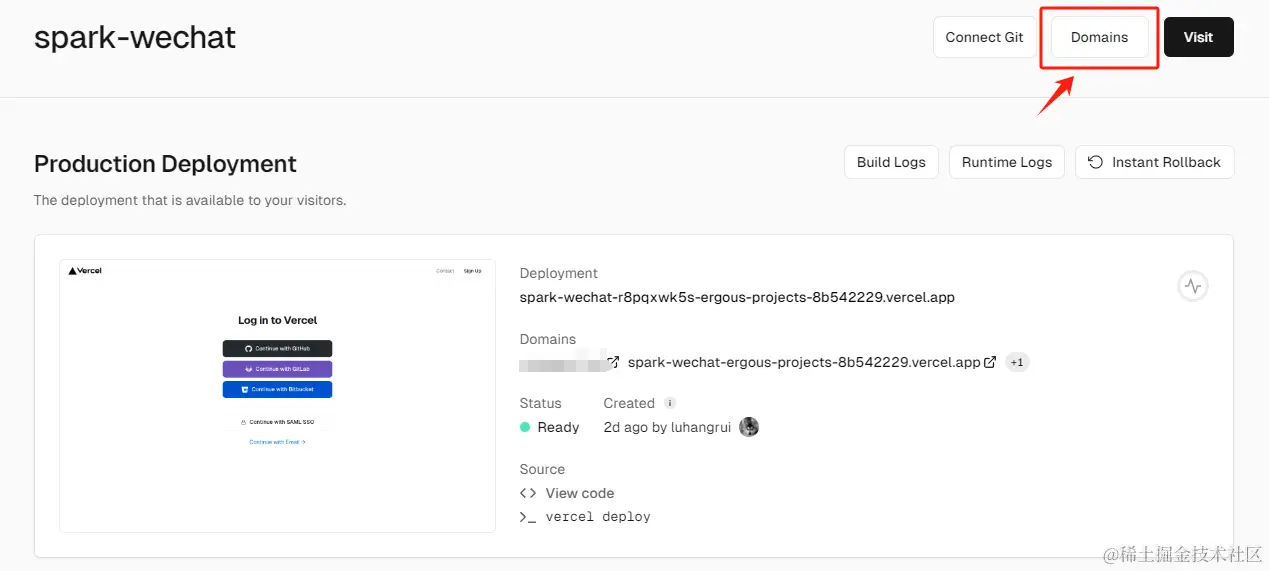Click external link icon after vercel.app domain
The width and height of the screenshot is (1269, 571).
pos(990,362)
